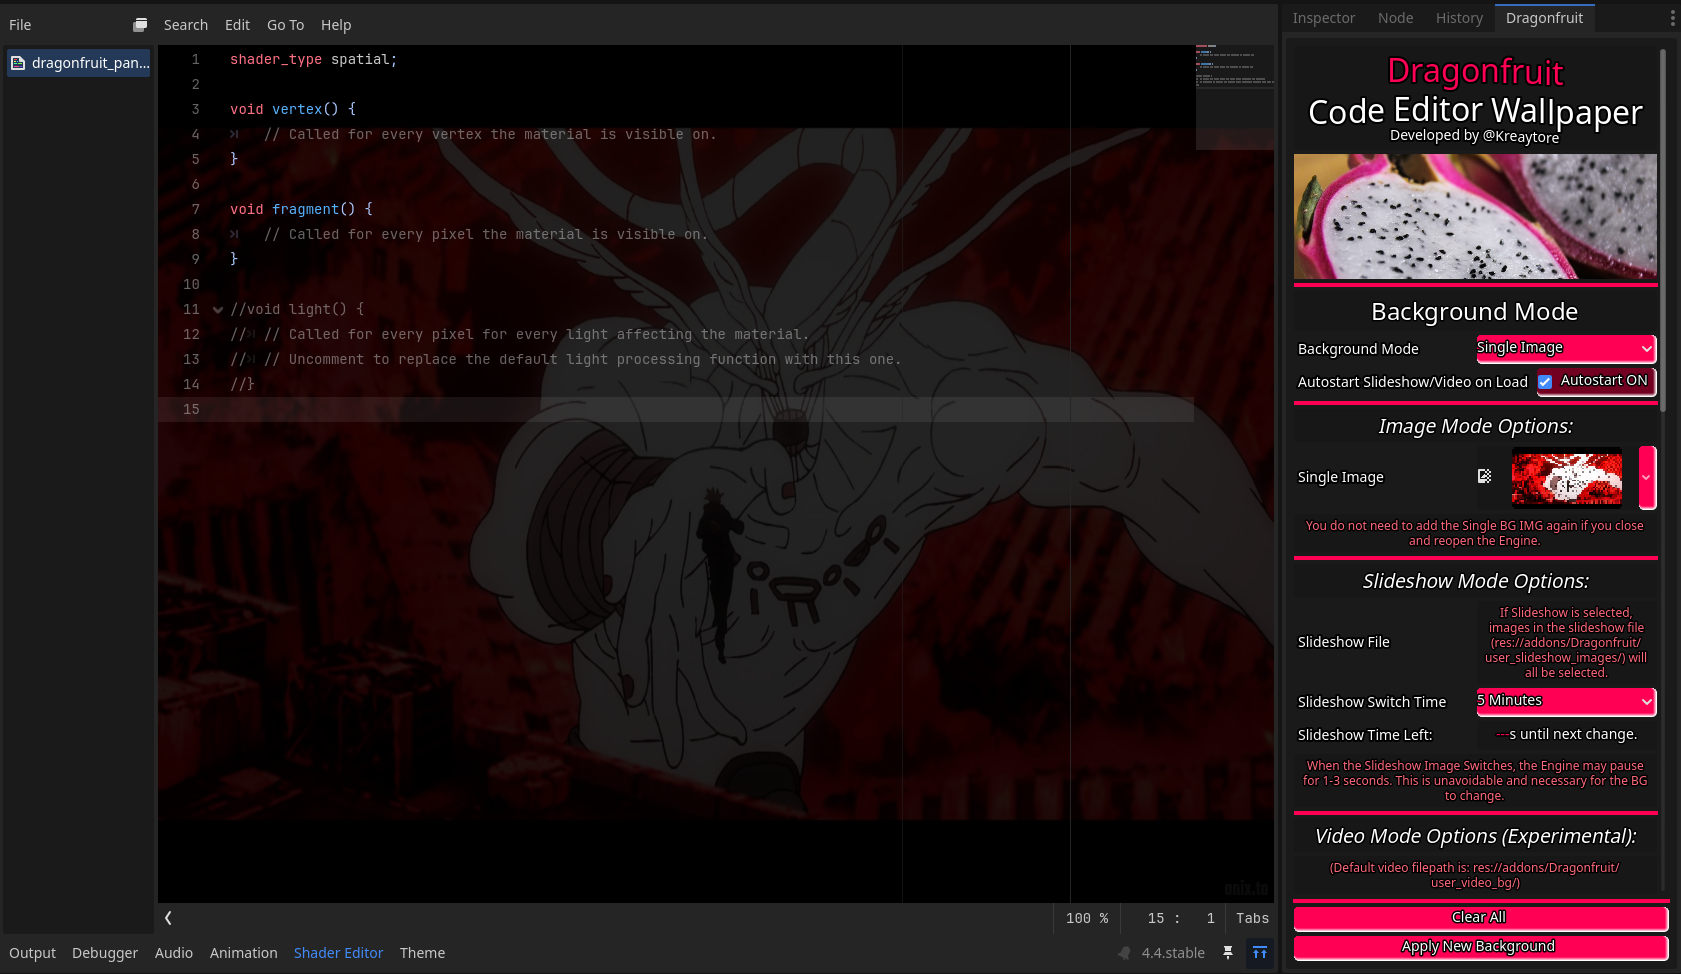Click the 'shader_type spatial;' line
This screenshot has height=974, width=1681.
(313, 59)
